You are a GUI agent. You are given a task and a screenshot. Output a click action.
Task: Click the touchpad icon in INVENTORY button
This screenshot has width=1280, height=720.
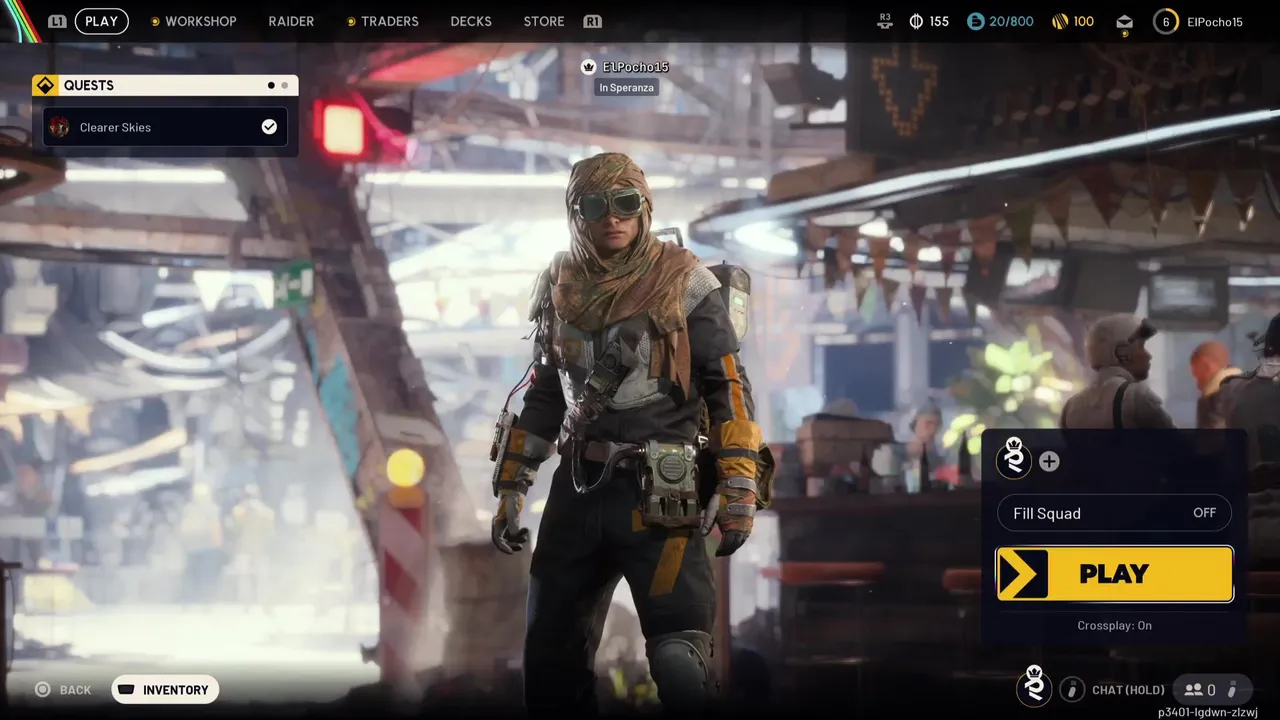[x=127, y=690]
